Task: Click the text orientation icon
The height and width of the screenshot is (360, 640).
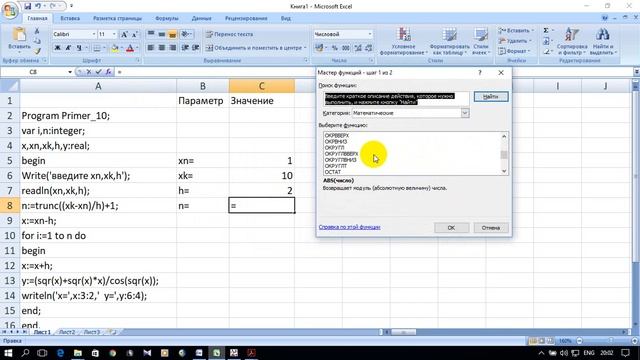Action: [185, 34]
